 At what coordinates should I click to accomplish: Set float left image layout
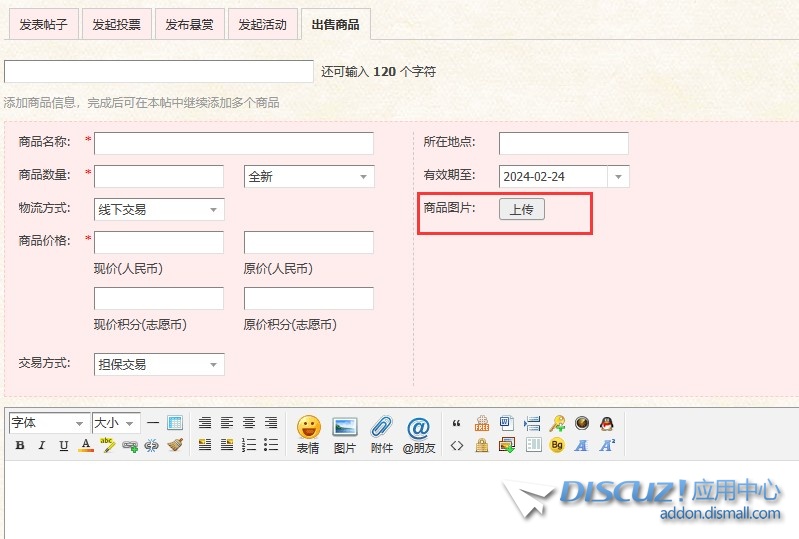pyautogui.click(x=205, y=445)
